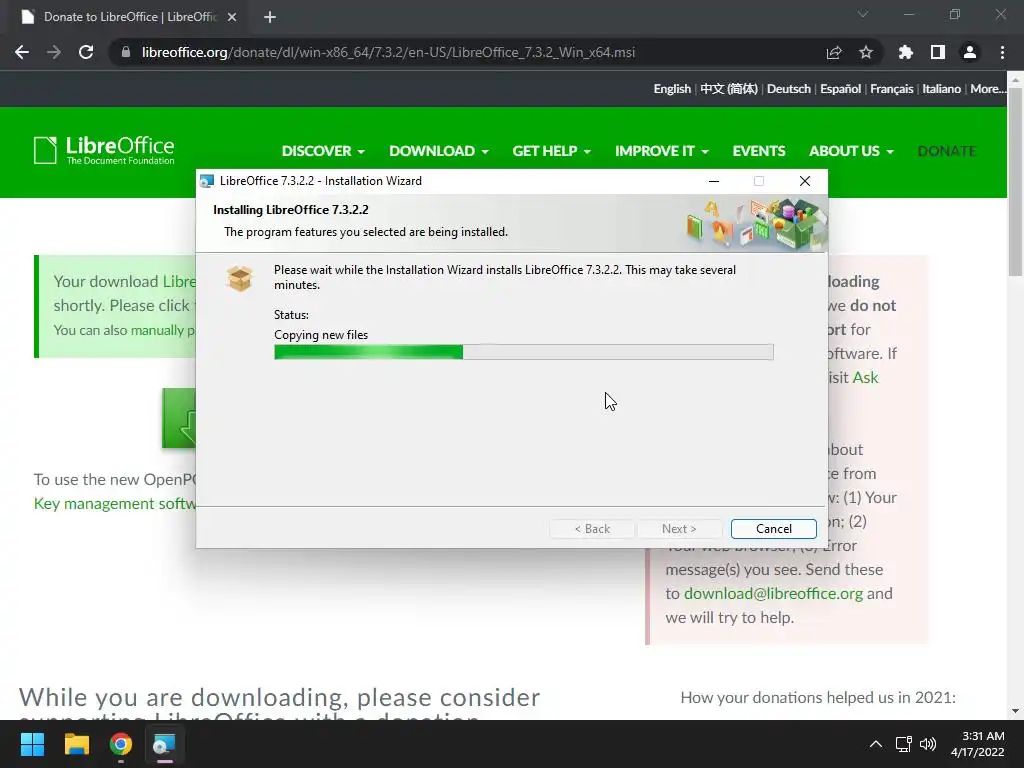Click the volume speaker tray icon
This screenshot has width=1024, height=768.
pyautogui.click(x=928, y=744)
